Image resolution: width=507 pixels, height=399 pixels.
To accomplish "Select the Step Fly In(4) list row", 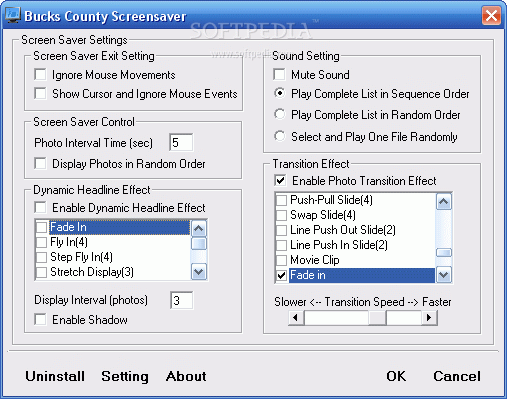I will pos(119,257).
